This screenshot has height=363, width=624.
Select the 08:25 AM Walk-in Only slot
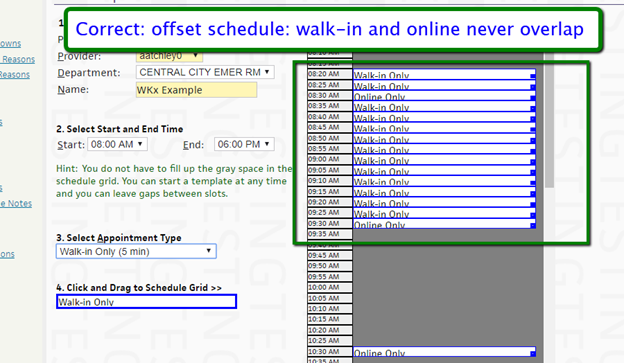click(444, 85)
